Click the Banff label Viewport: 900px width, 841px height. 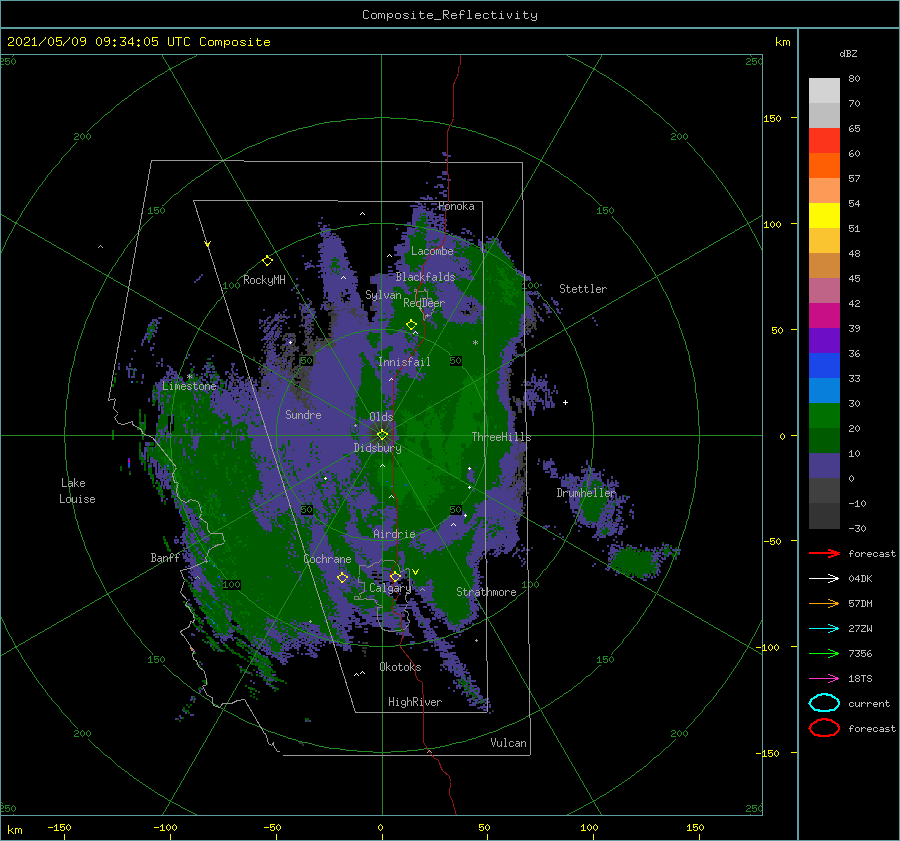coord(165,557)
